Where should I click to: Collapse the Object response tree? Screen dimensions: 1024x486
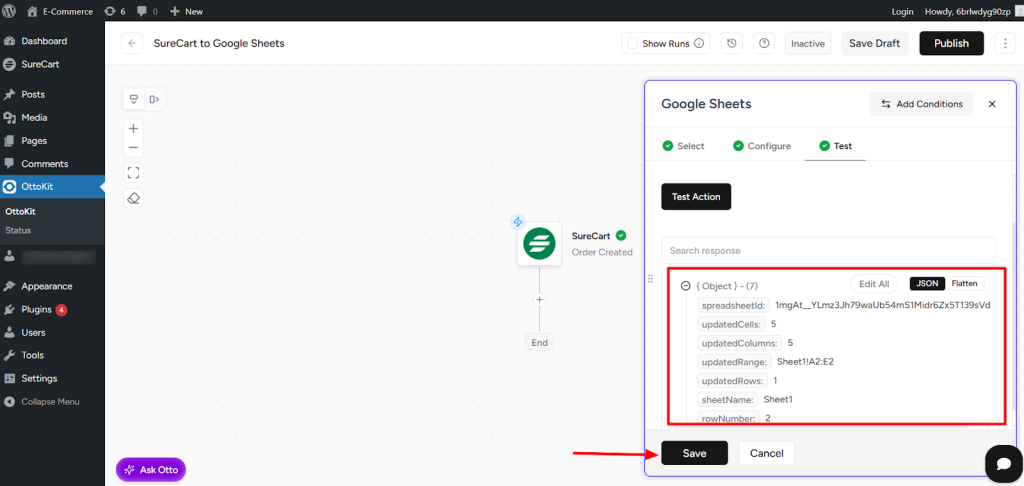[x=685, y=286]
